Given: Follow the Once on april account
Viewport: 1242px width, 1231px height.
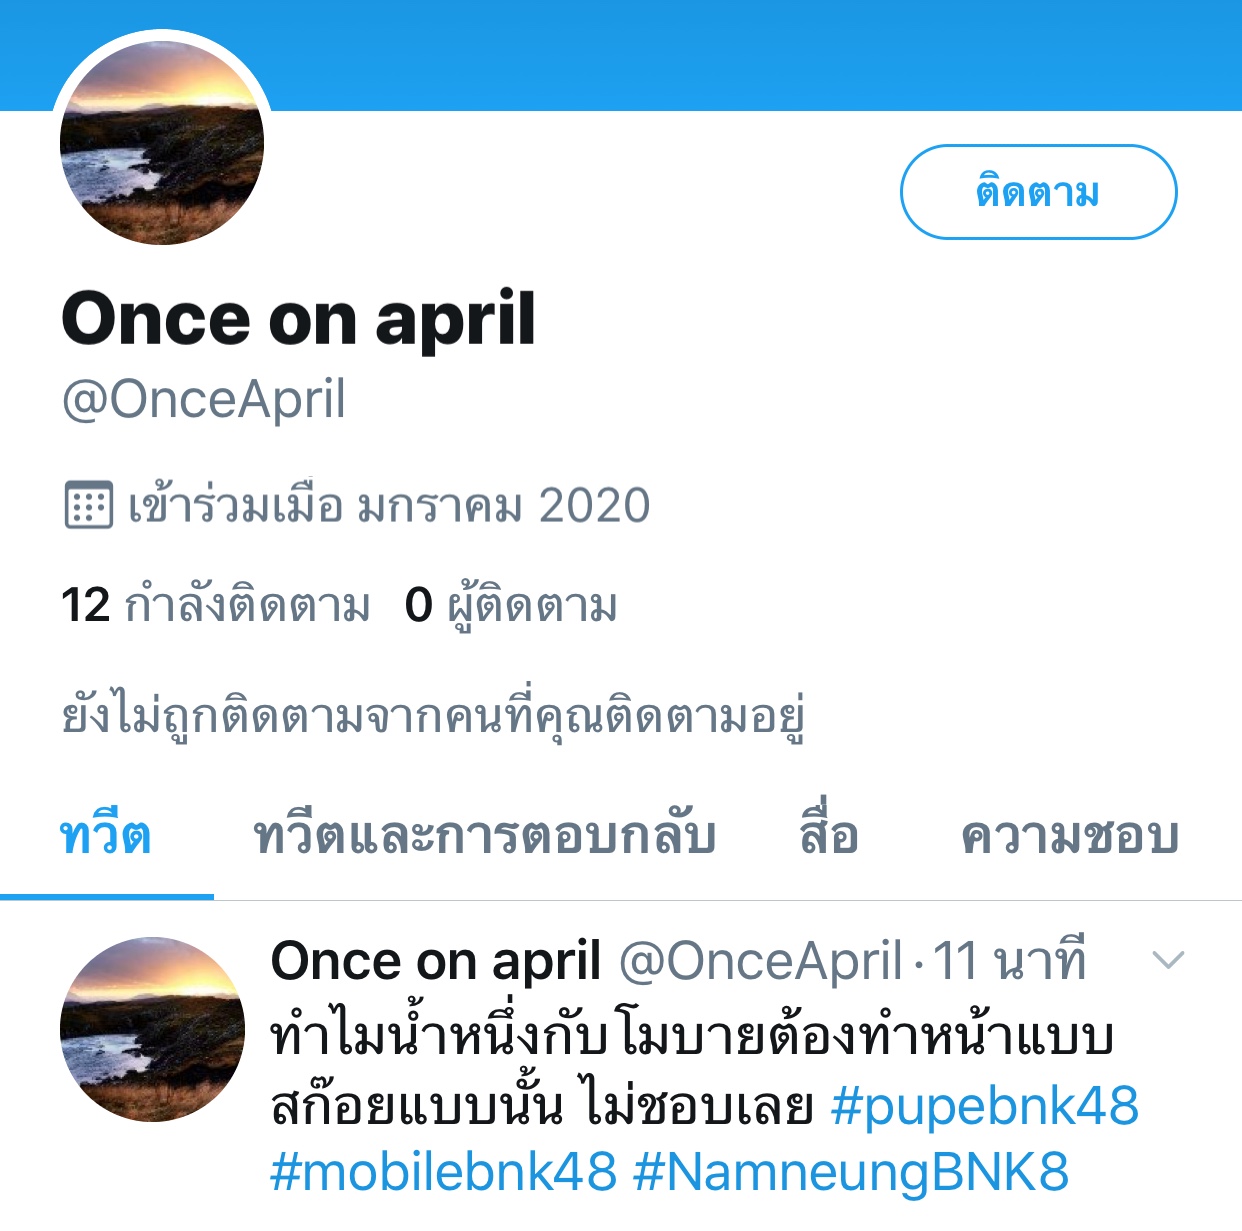Looking at the screenshot, I should (x=1038, y=192).
